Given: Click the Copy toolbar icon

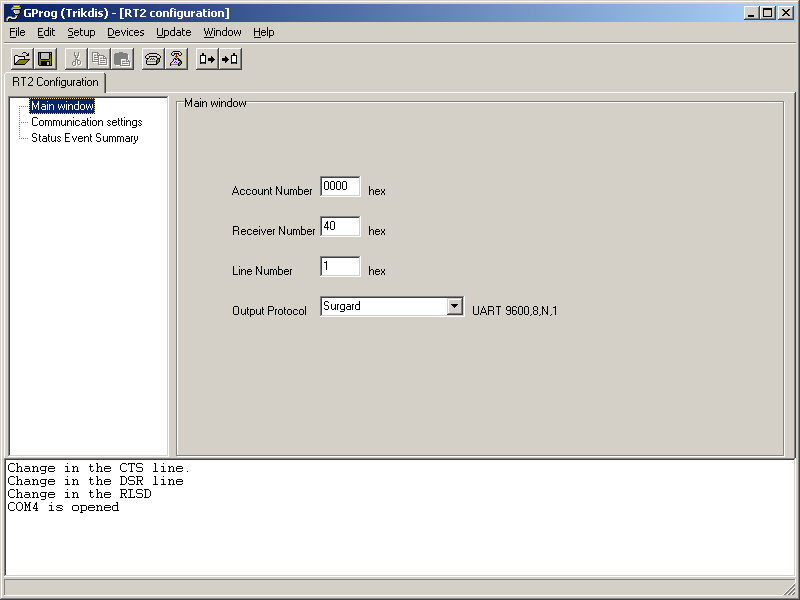Looking at the screenshot, I should (98, 58).
